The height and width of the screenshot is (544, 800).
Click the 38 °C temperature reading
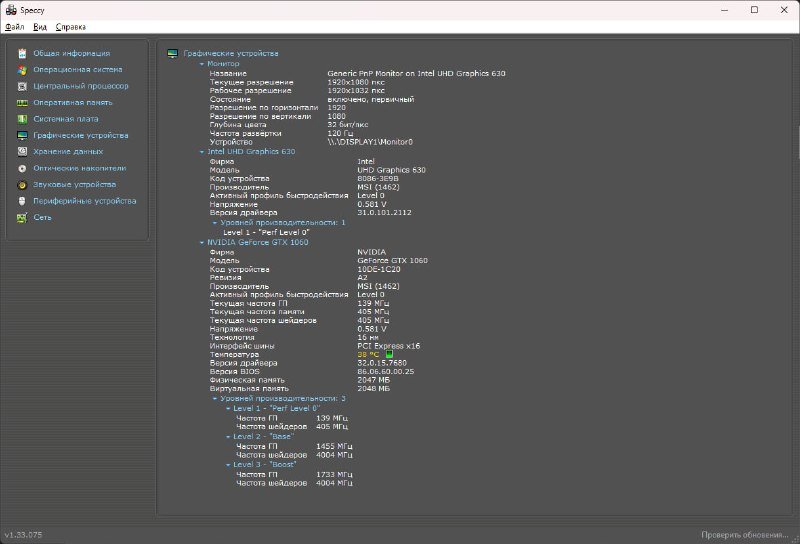click(368, 354)
